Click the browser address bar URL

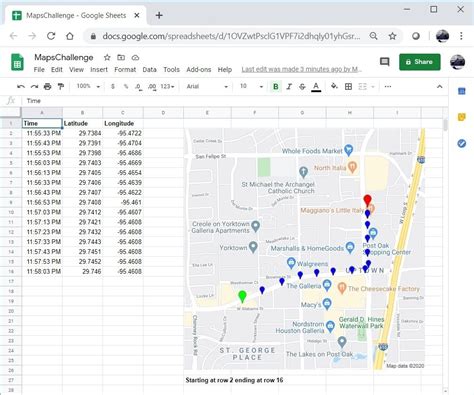coord(231,36)
